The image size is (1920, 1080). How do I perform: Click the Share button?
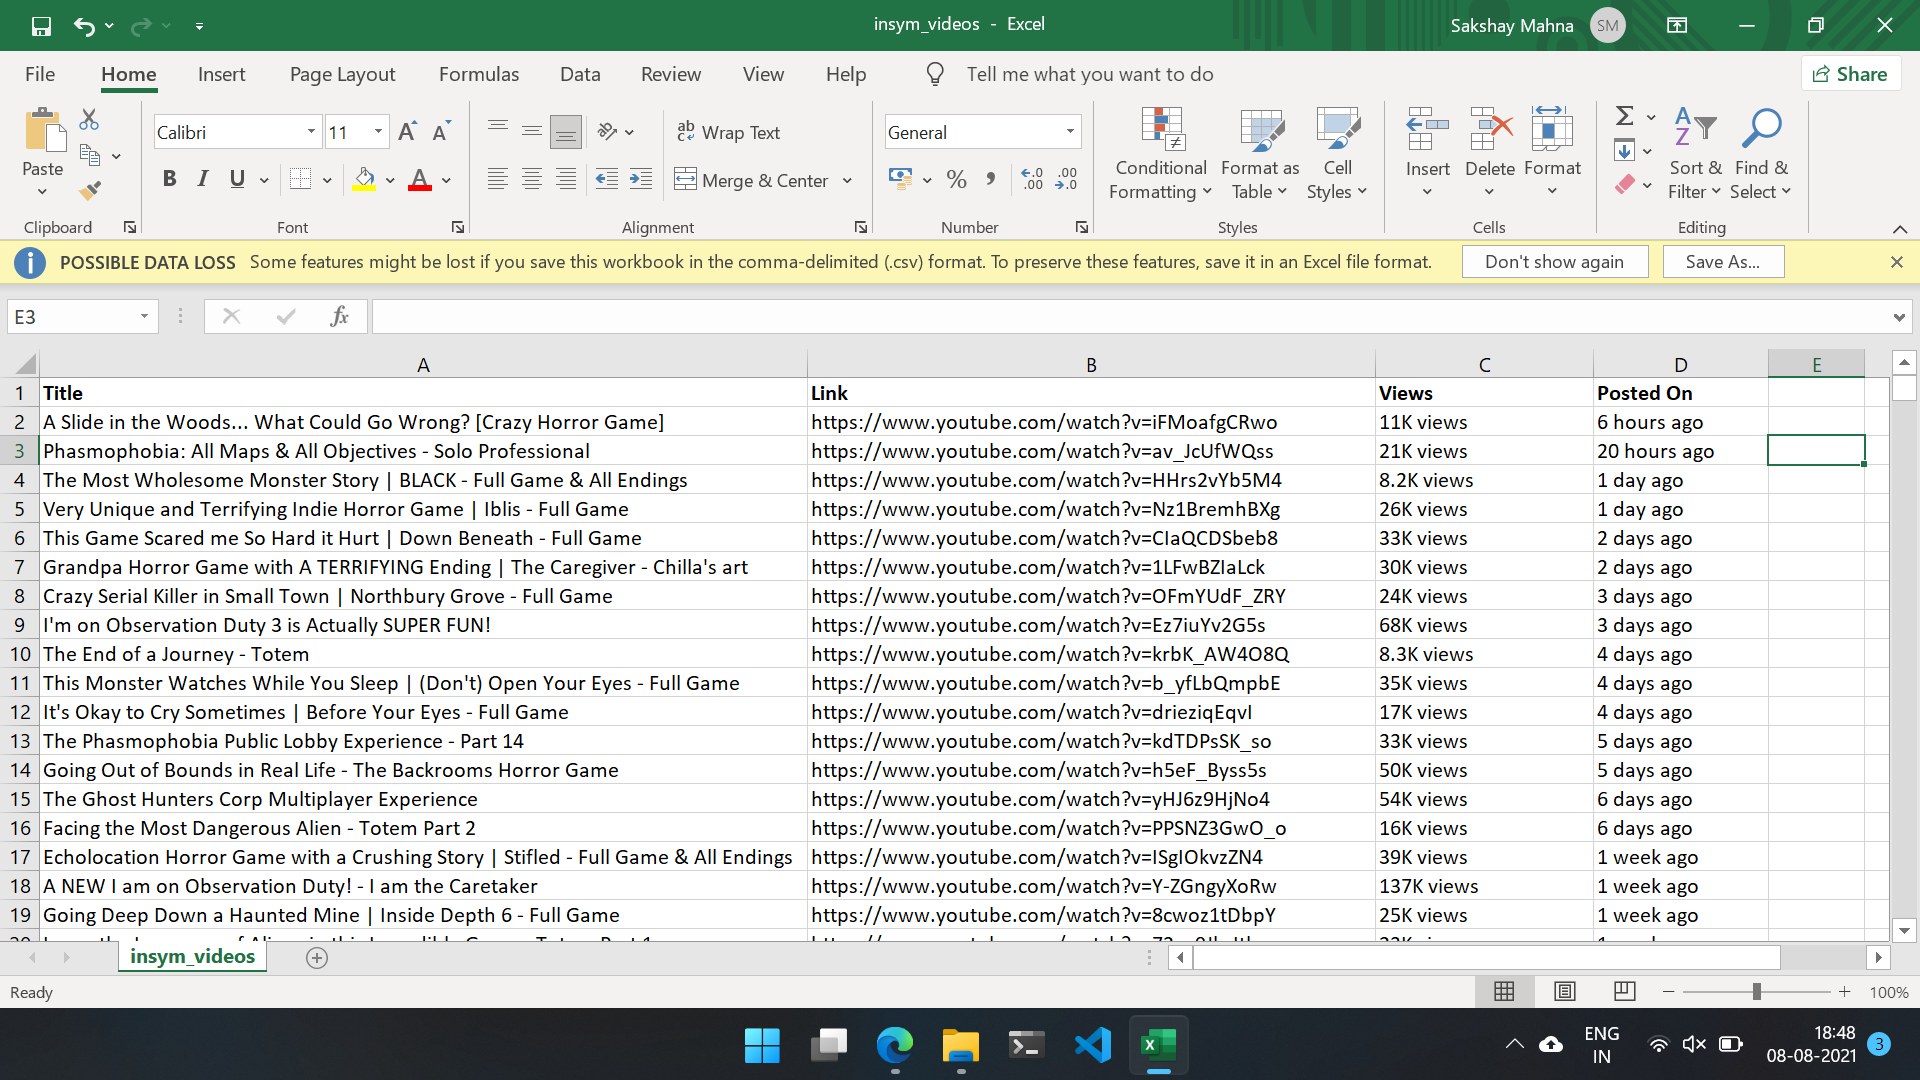pyautogui.click(x=1851, y=74)
